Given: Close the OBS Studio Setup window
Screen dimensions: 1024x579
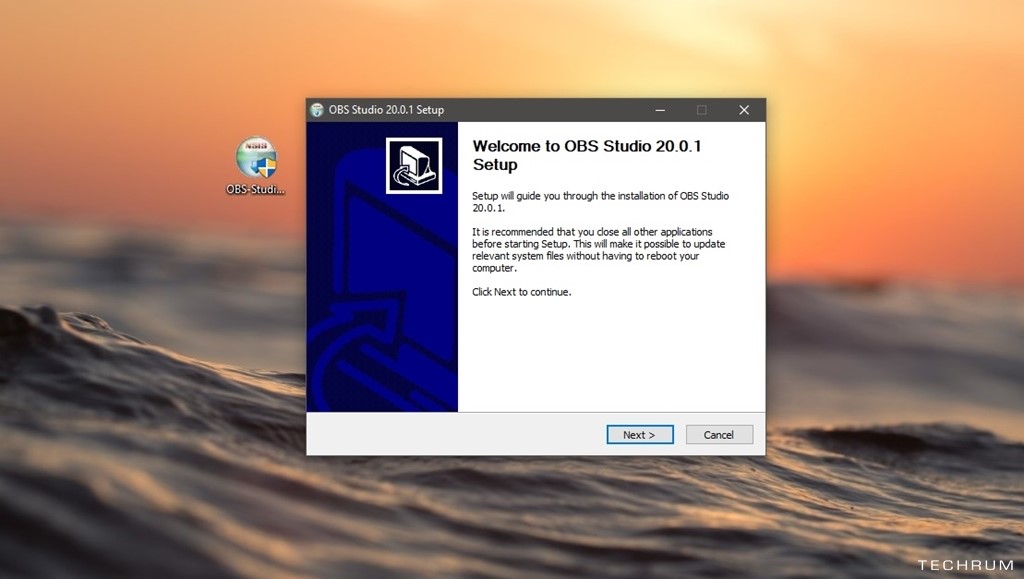Looking at the screenshot, I should point(743,110).
